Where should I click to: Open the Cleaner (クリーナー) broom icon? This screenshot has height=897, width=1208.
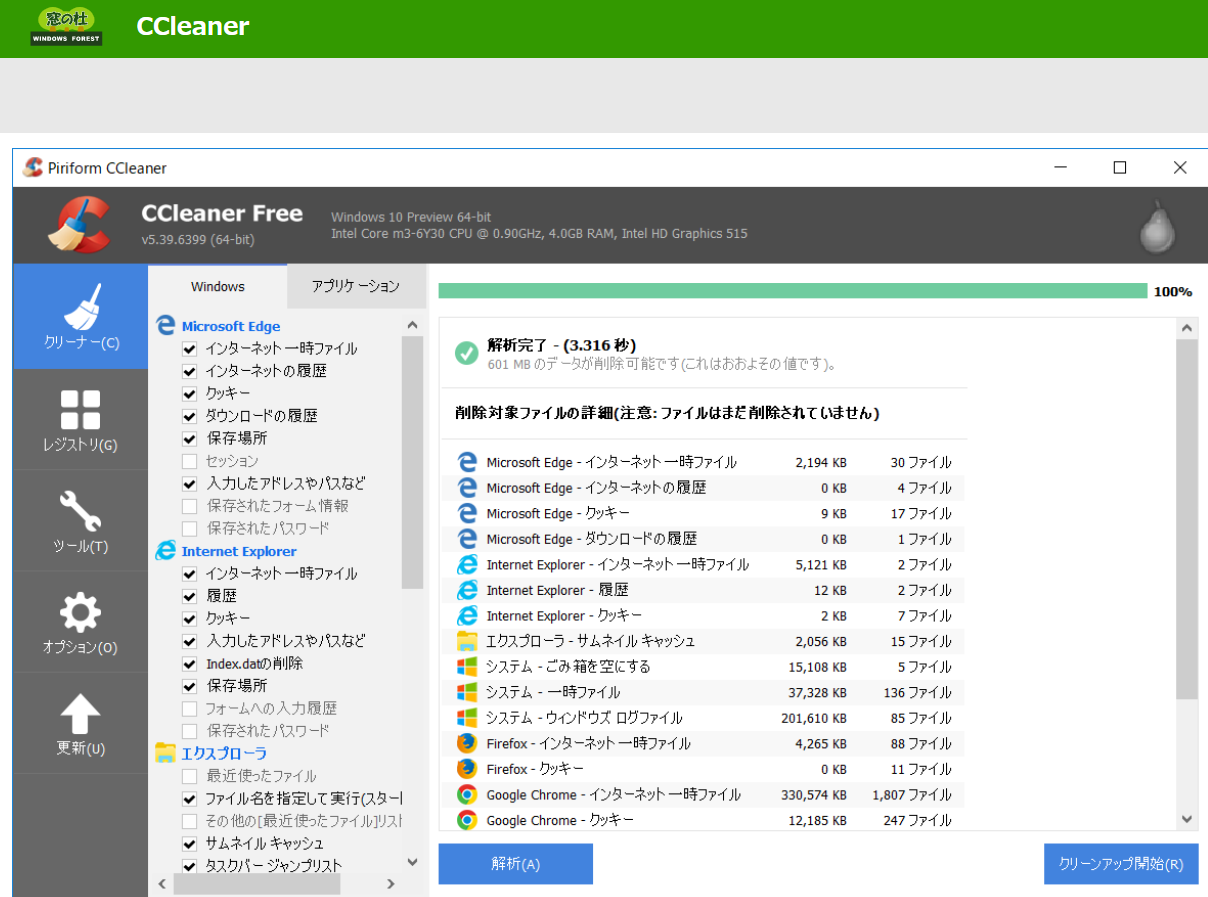(x=81, y=308)
